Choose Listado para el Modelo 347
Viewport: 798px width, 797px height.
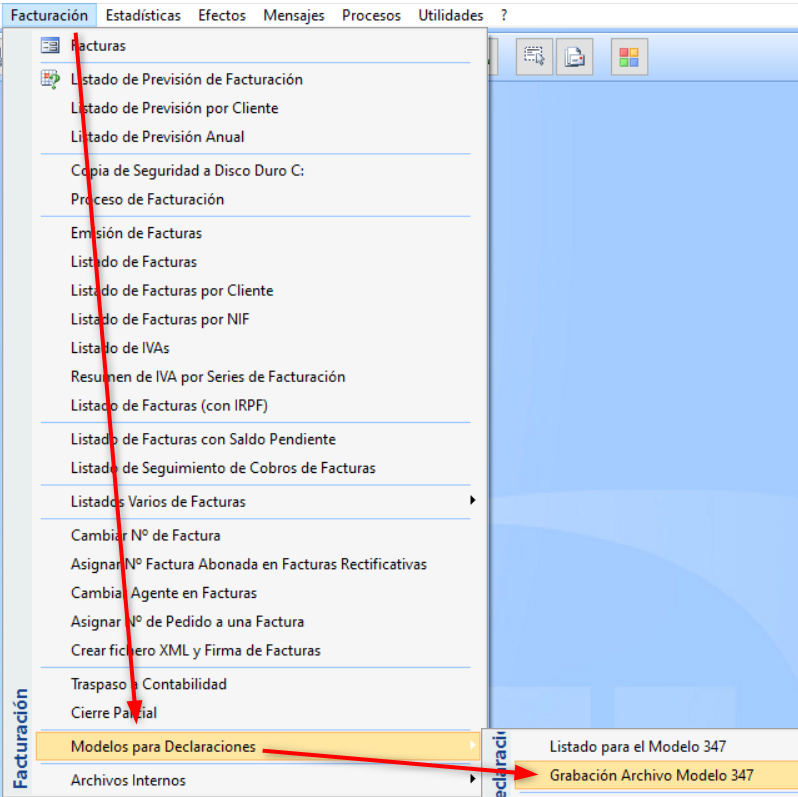[637, 746]
